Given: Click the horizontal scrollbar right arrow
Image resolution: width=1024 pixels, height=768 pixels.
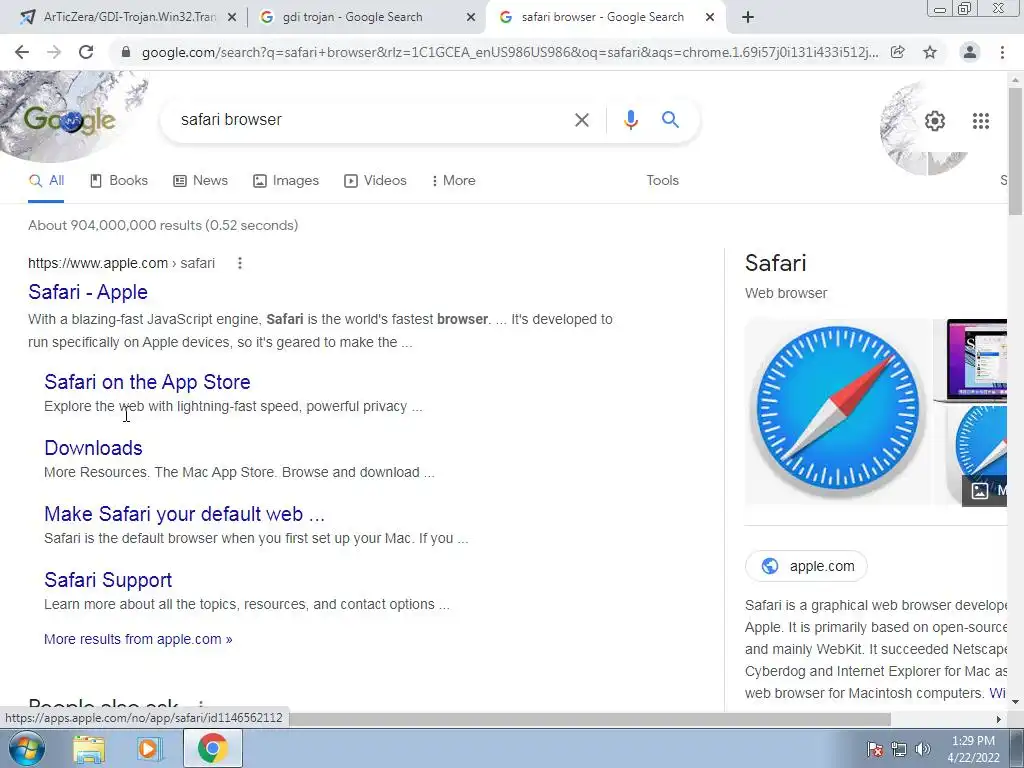Looking at the screenshot, I should point(999,719).
